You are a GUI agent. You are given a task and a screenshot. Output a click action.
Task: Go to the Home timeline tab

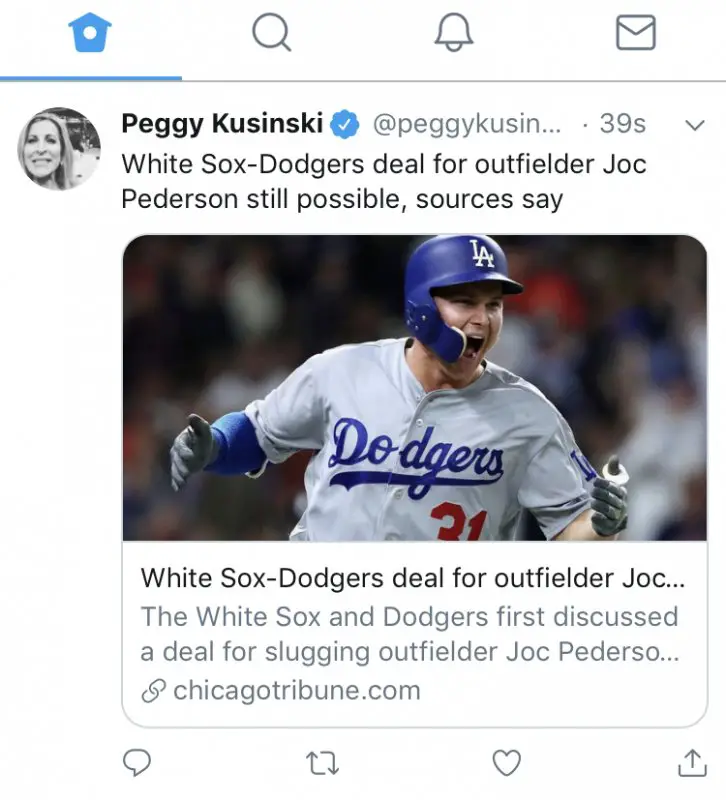point(90,34)
